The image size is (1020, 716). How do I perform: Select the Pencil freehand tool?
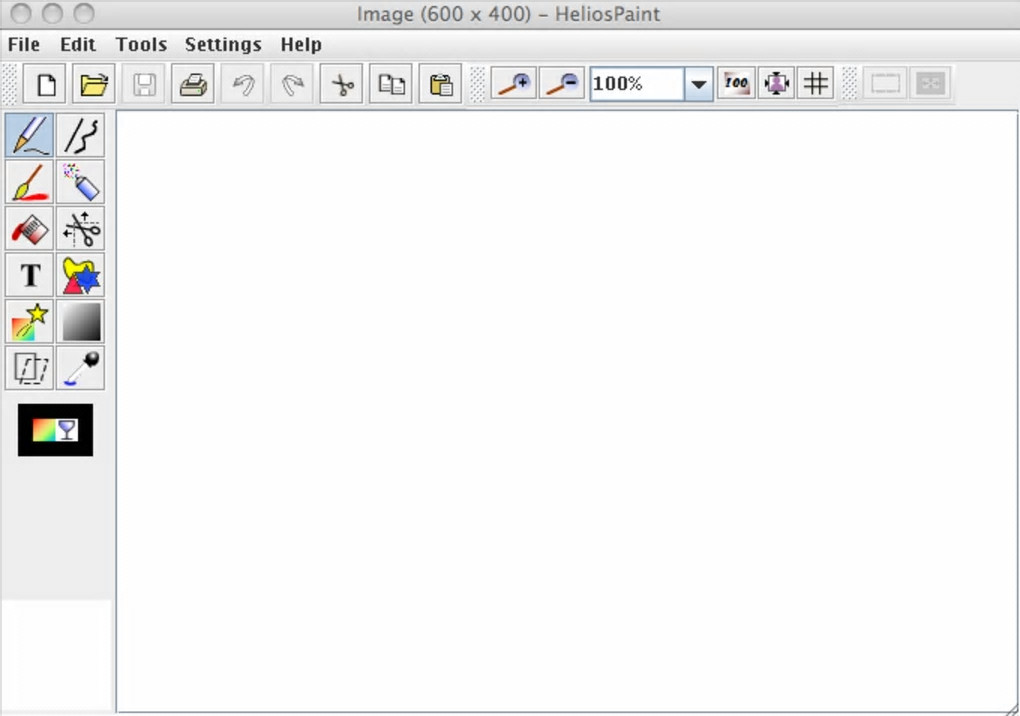(x=29, y=135)
